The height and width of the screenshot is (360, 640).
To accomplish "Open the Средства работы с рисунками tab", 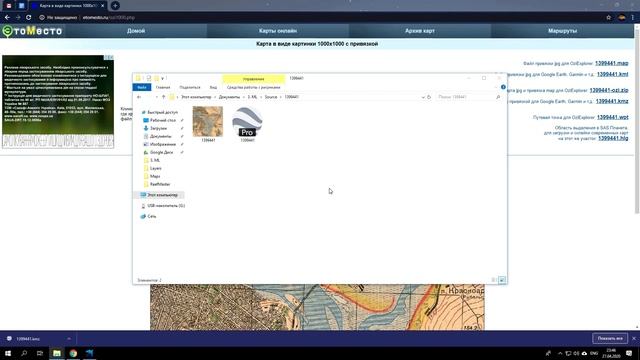I will pyautogui.click(x=253, y=87).
